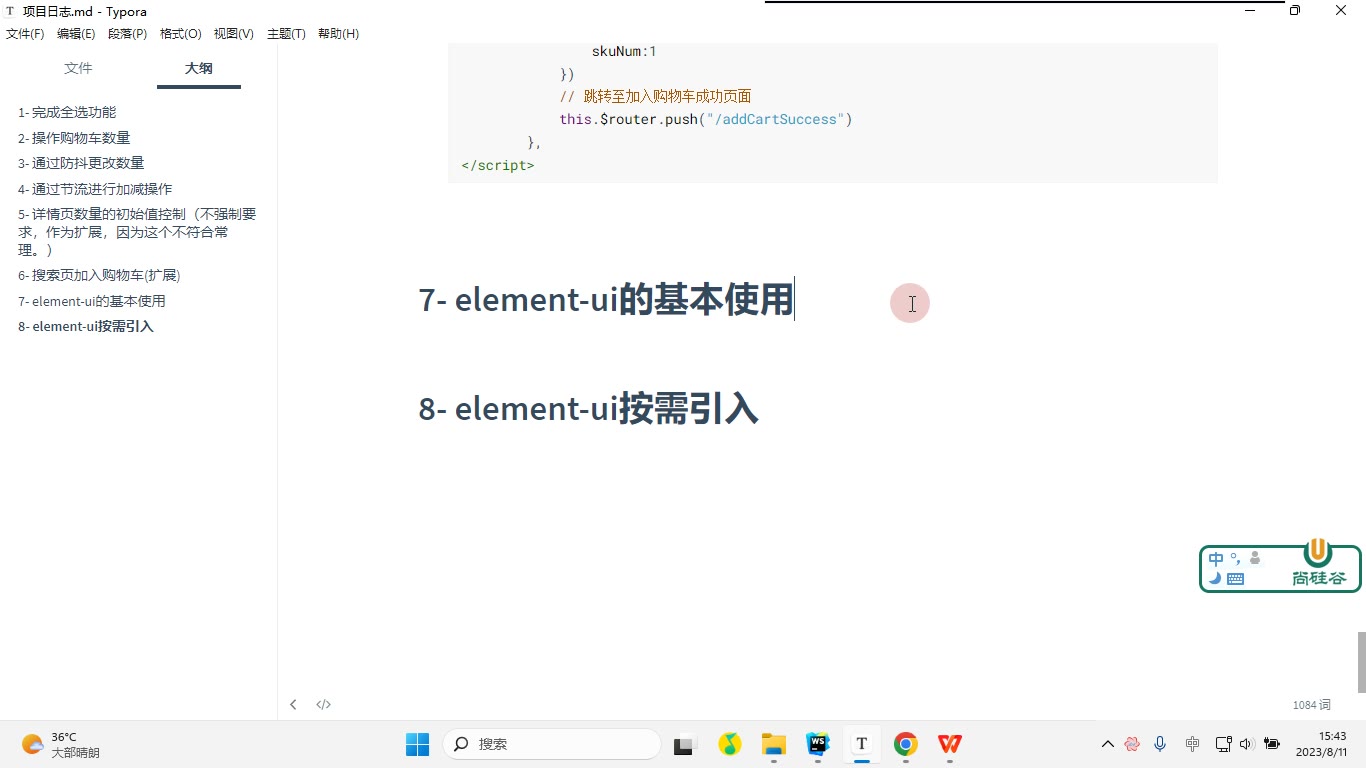The height and width of the screenshot is (768, 1366).
Task: Open WebStorm from the taskbar
Action: (818, 744)
